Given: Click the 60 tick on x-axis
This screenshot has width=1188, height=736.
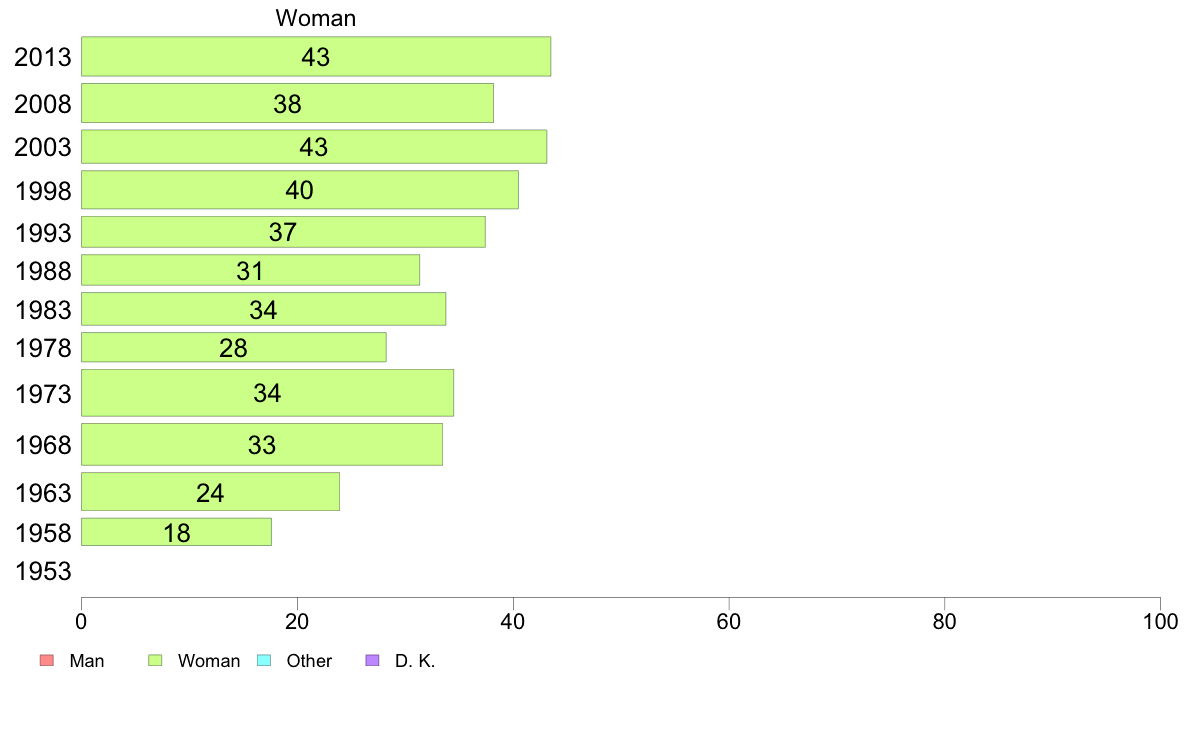Looking at the screenshot, I should (729, 622).
